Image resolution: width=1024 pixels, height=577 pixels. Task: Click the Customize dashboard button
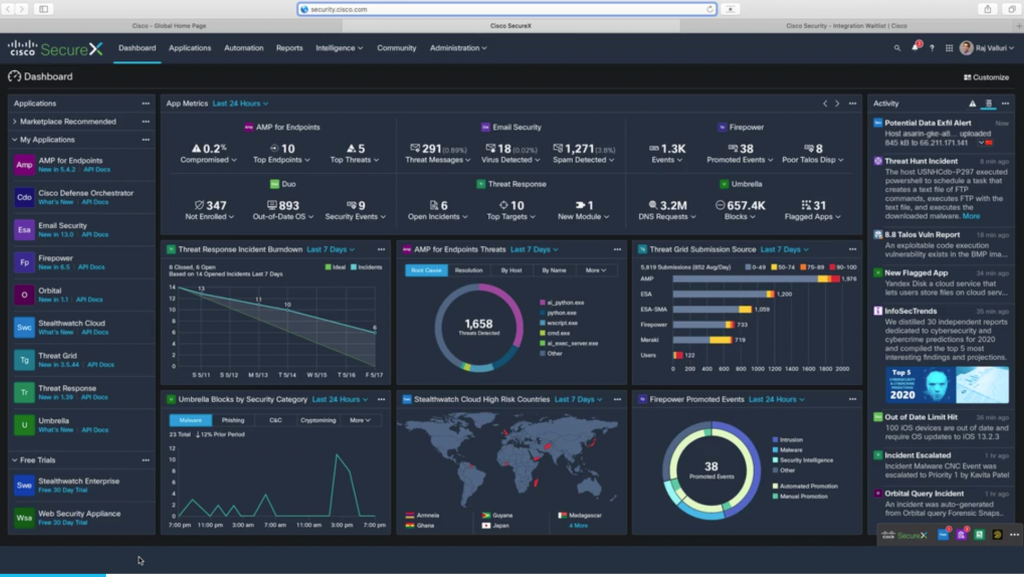[986, 77]
